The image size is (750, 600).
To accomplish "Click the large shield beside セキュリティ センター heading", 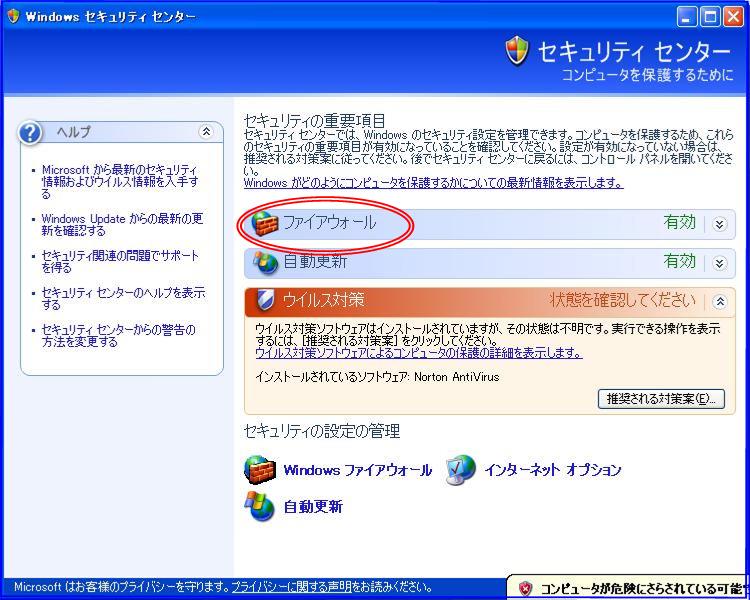I will pyautogui.click(x=518, y=51).
